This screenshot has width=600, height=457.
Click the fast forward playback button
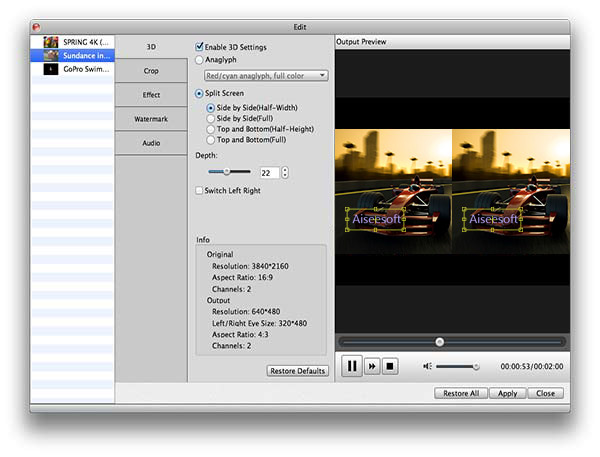click(x=372, y=366)
